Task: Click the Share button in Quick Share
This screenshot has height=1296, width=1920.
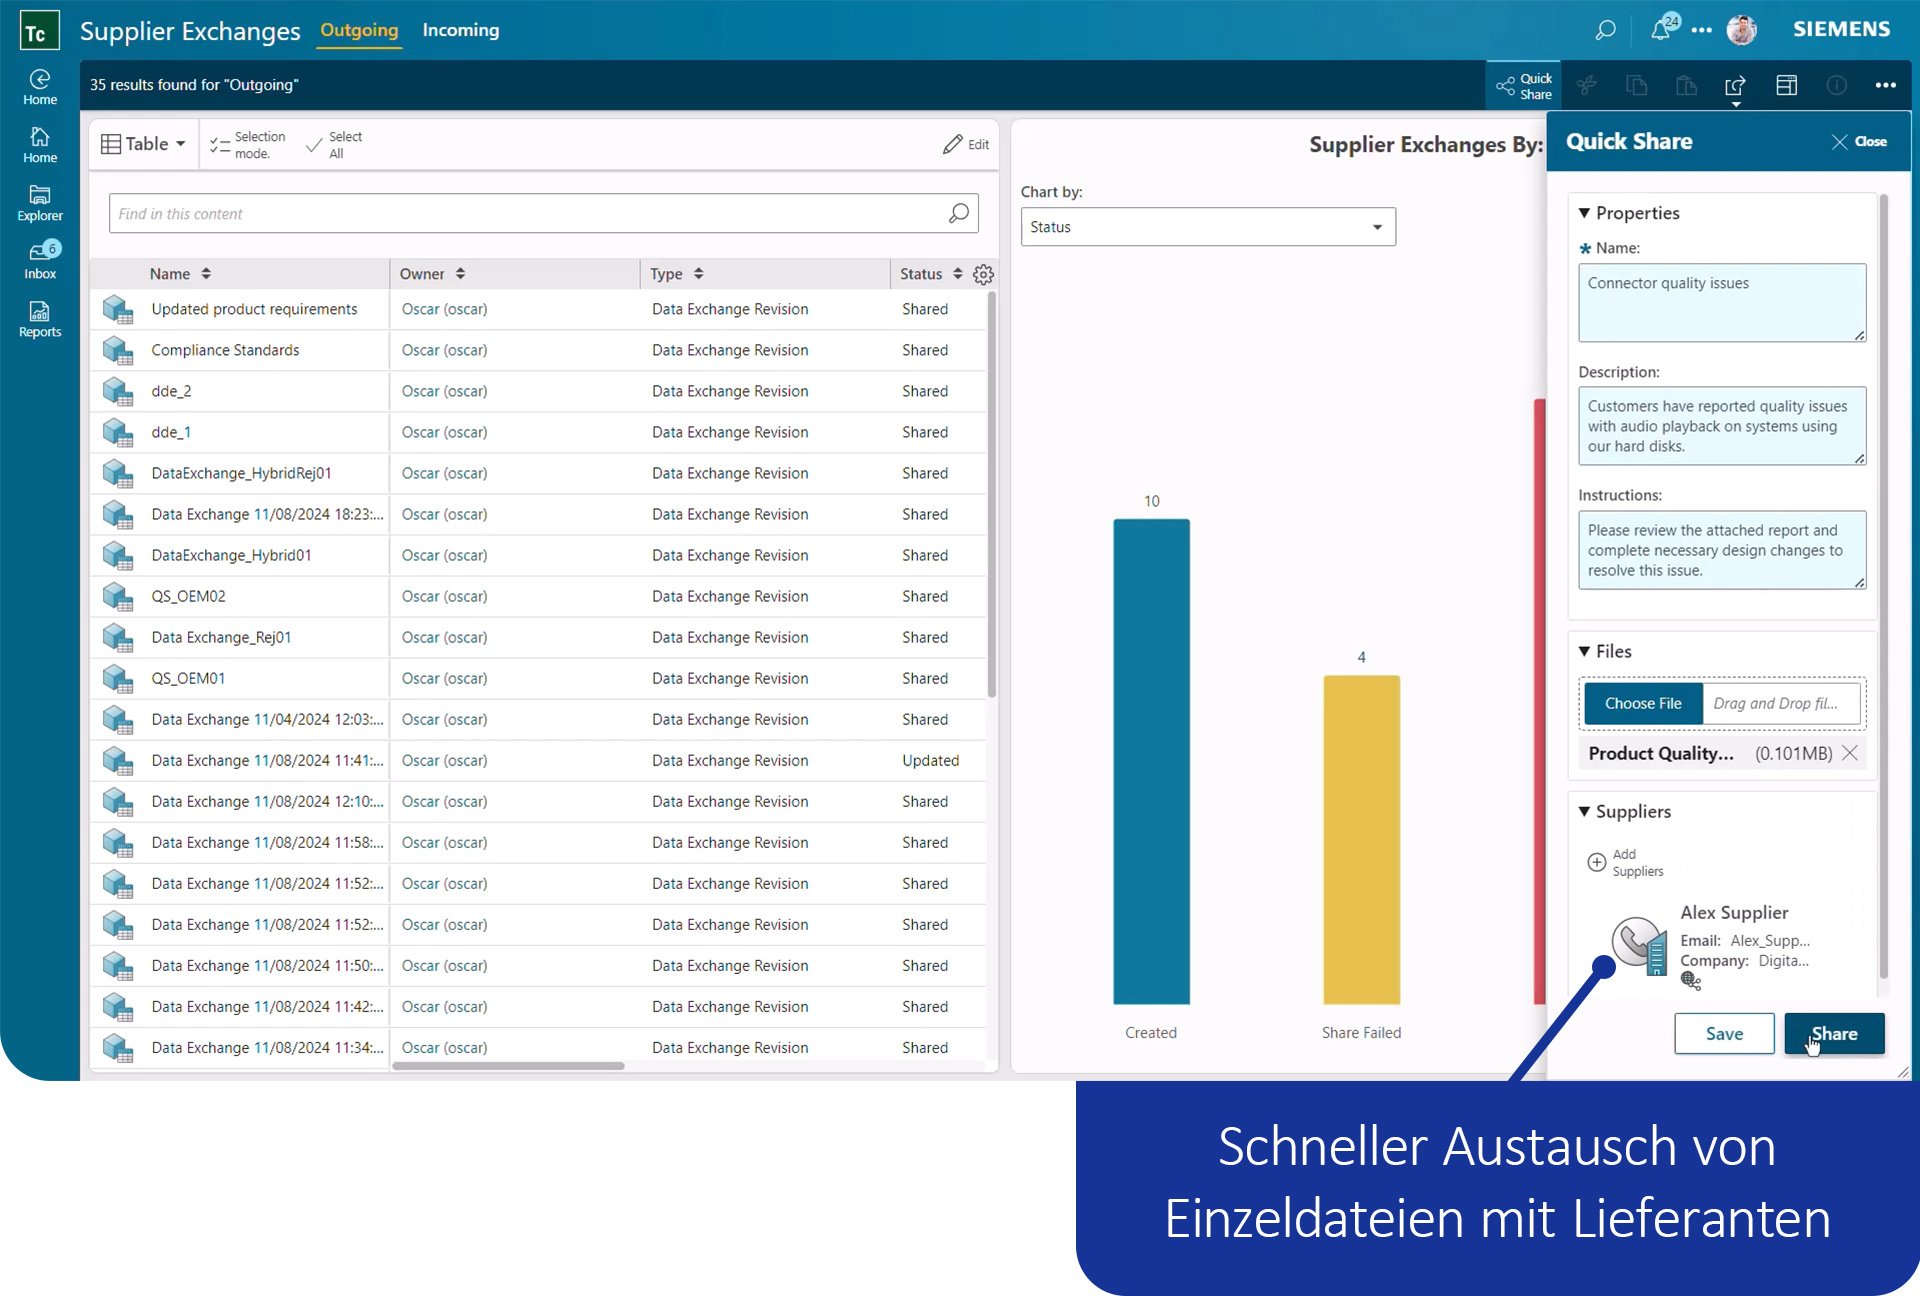Action: coord(1834,1033)
